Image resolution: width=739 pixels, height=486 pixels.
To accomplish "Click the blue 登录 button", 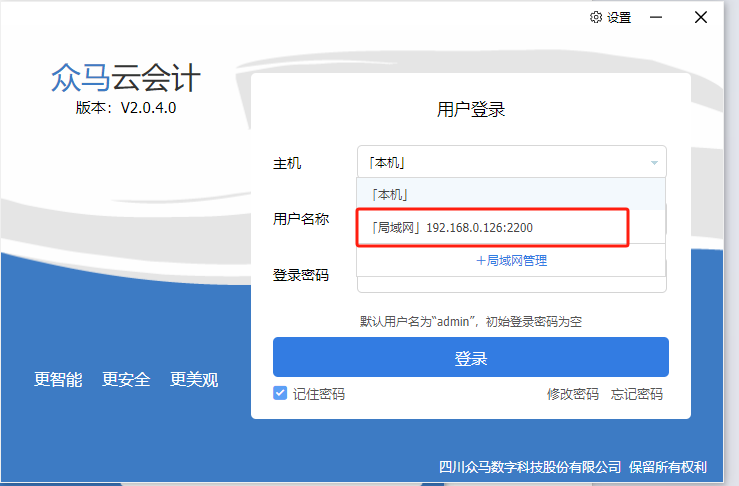I will [x=471, y=357].
